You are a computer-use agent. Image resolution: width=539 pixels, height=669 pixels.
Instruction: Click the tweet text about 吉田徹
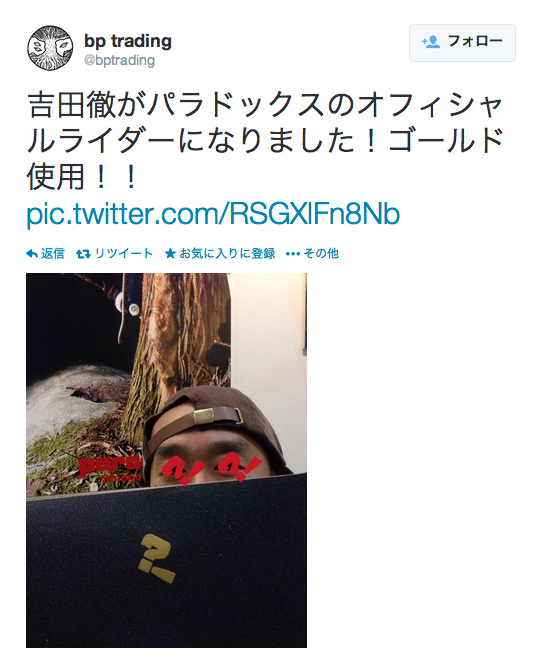(265, 141)
